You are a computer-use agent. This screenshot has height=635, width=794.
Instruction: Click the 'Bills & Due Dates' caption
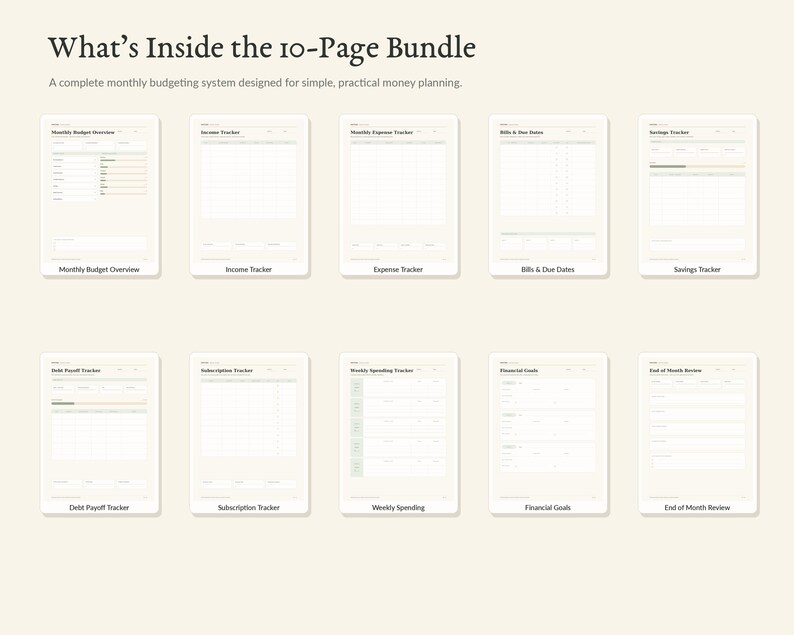point(548,269)
